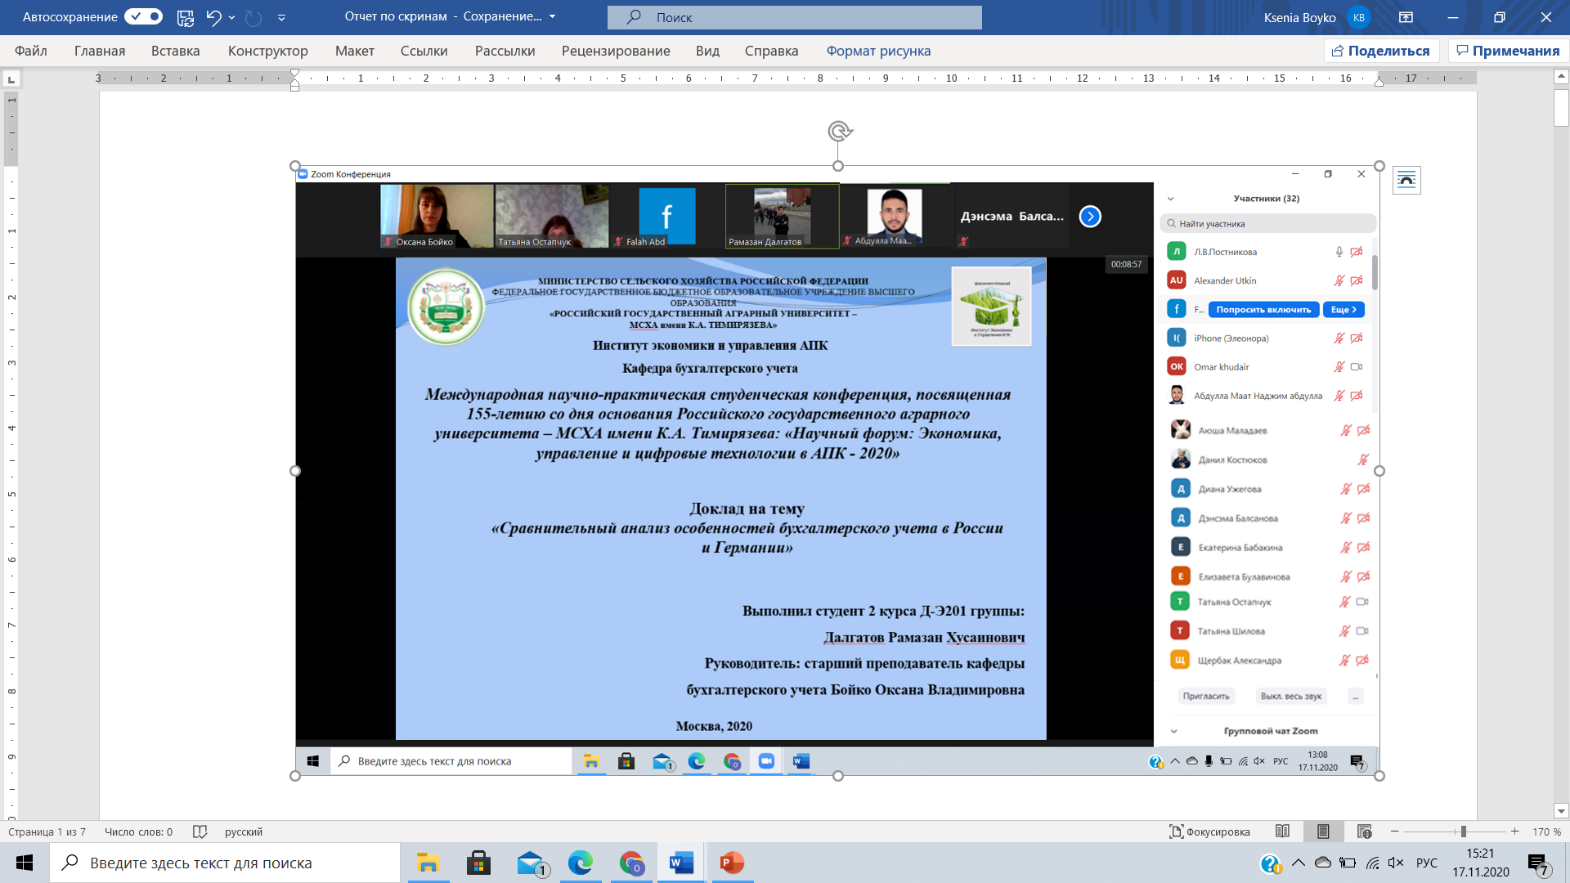Expand the Customize Quick Access Toolbar menu

281,17
